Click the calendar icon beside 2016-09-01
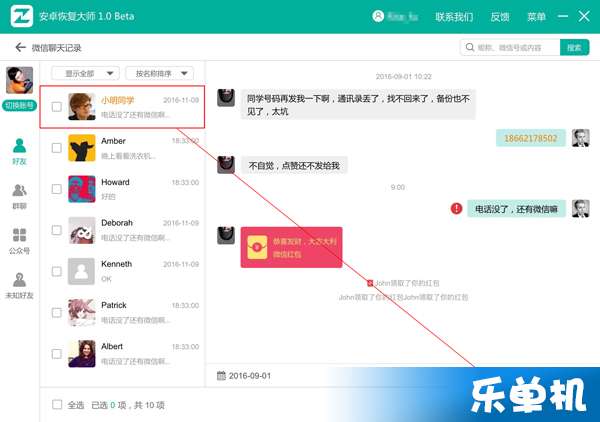The height and width of the screenshot is (422, 600). click(x=221, y=375)
